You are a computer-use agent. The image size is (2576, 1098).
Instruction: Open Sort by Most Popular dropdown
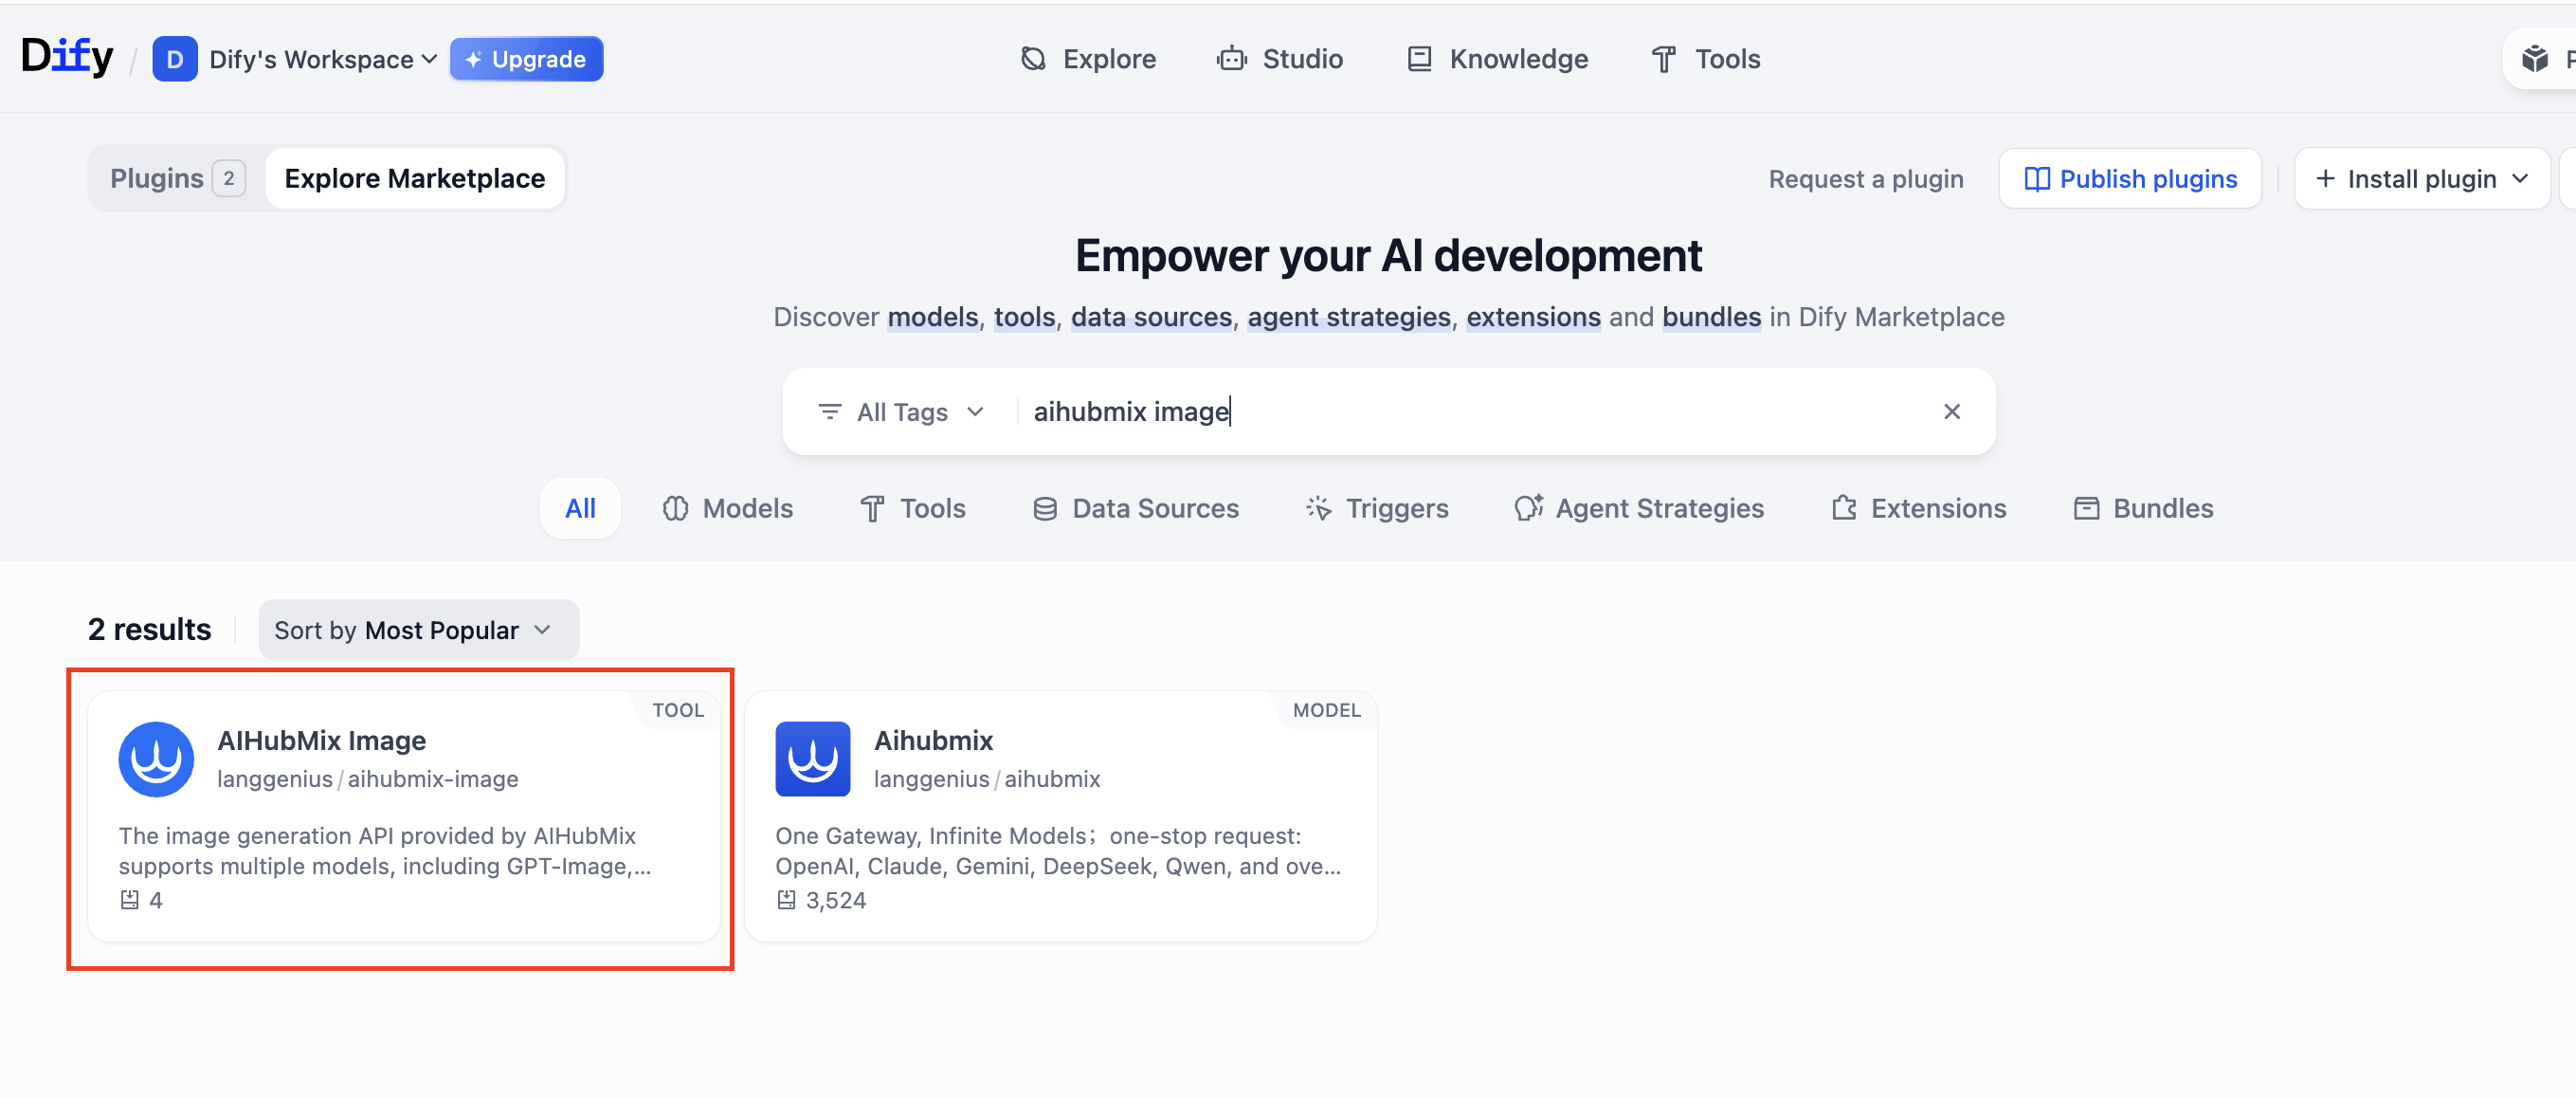point(418,630)
